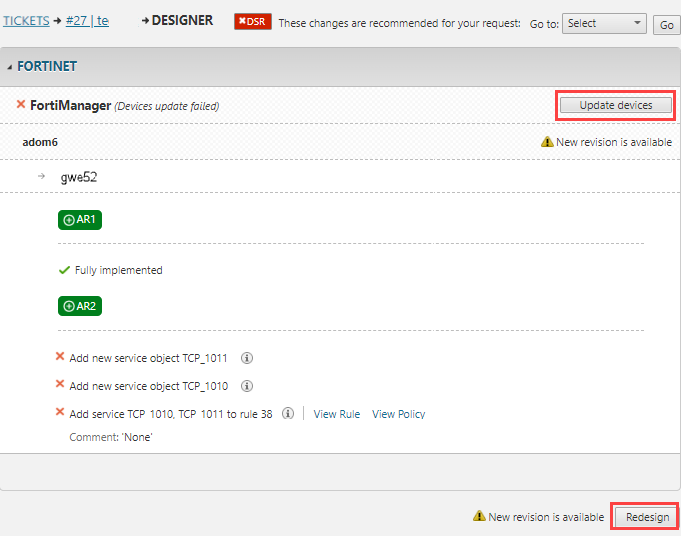Image resolution: width=681 pixels, height=536 pixels.
Task: Click the Fully implemented status text
Action: (x=119, y=270)
